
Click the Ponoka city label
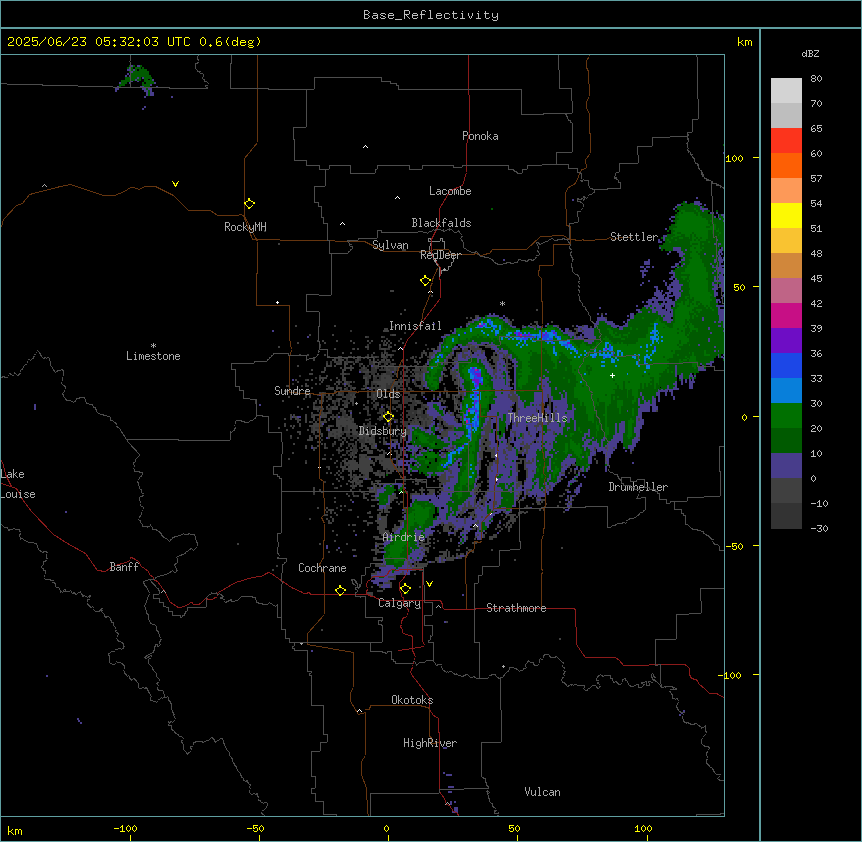[480, 136]
